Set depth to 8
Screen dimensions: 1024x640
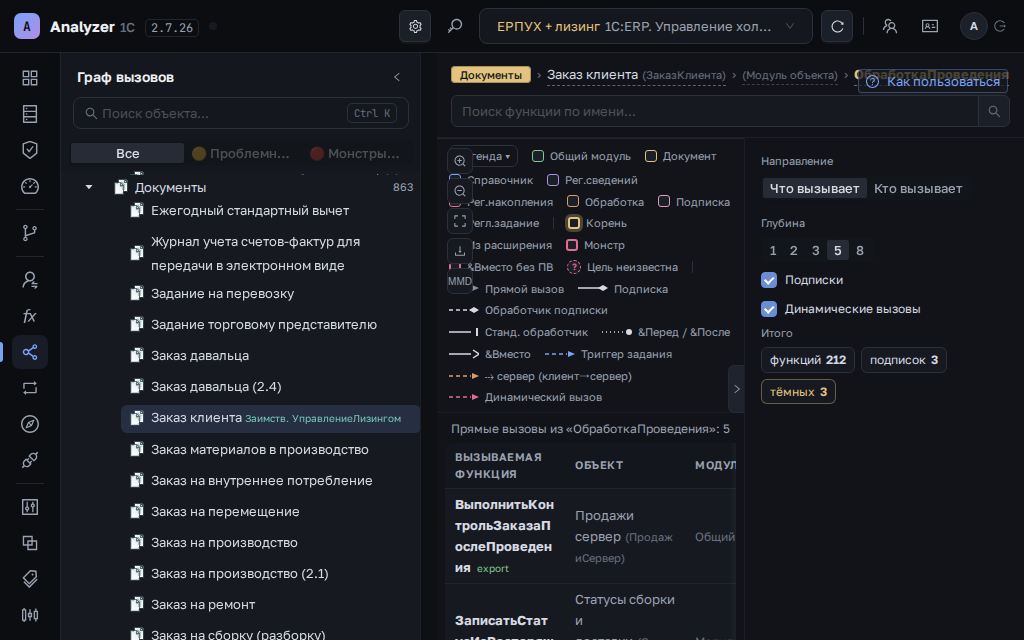tap(859, 250)
